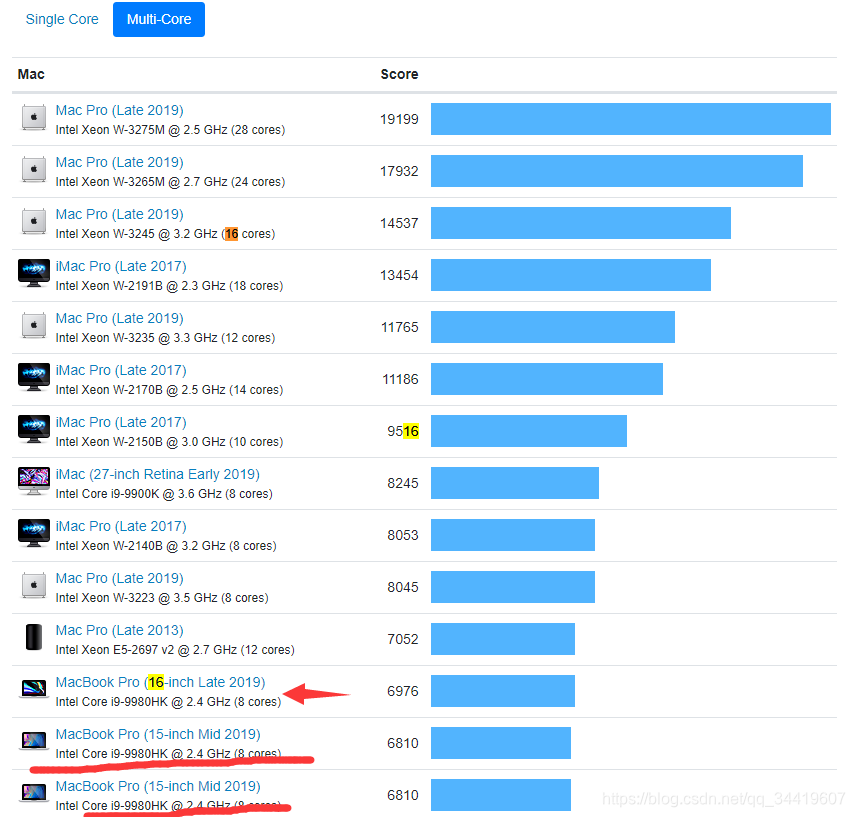
Task: Click Mac Pro icon beside Xeon W-3245
Action: coord(34,222)
